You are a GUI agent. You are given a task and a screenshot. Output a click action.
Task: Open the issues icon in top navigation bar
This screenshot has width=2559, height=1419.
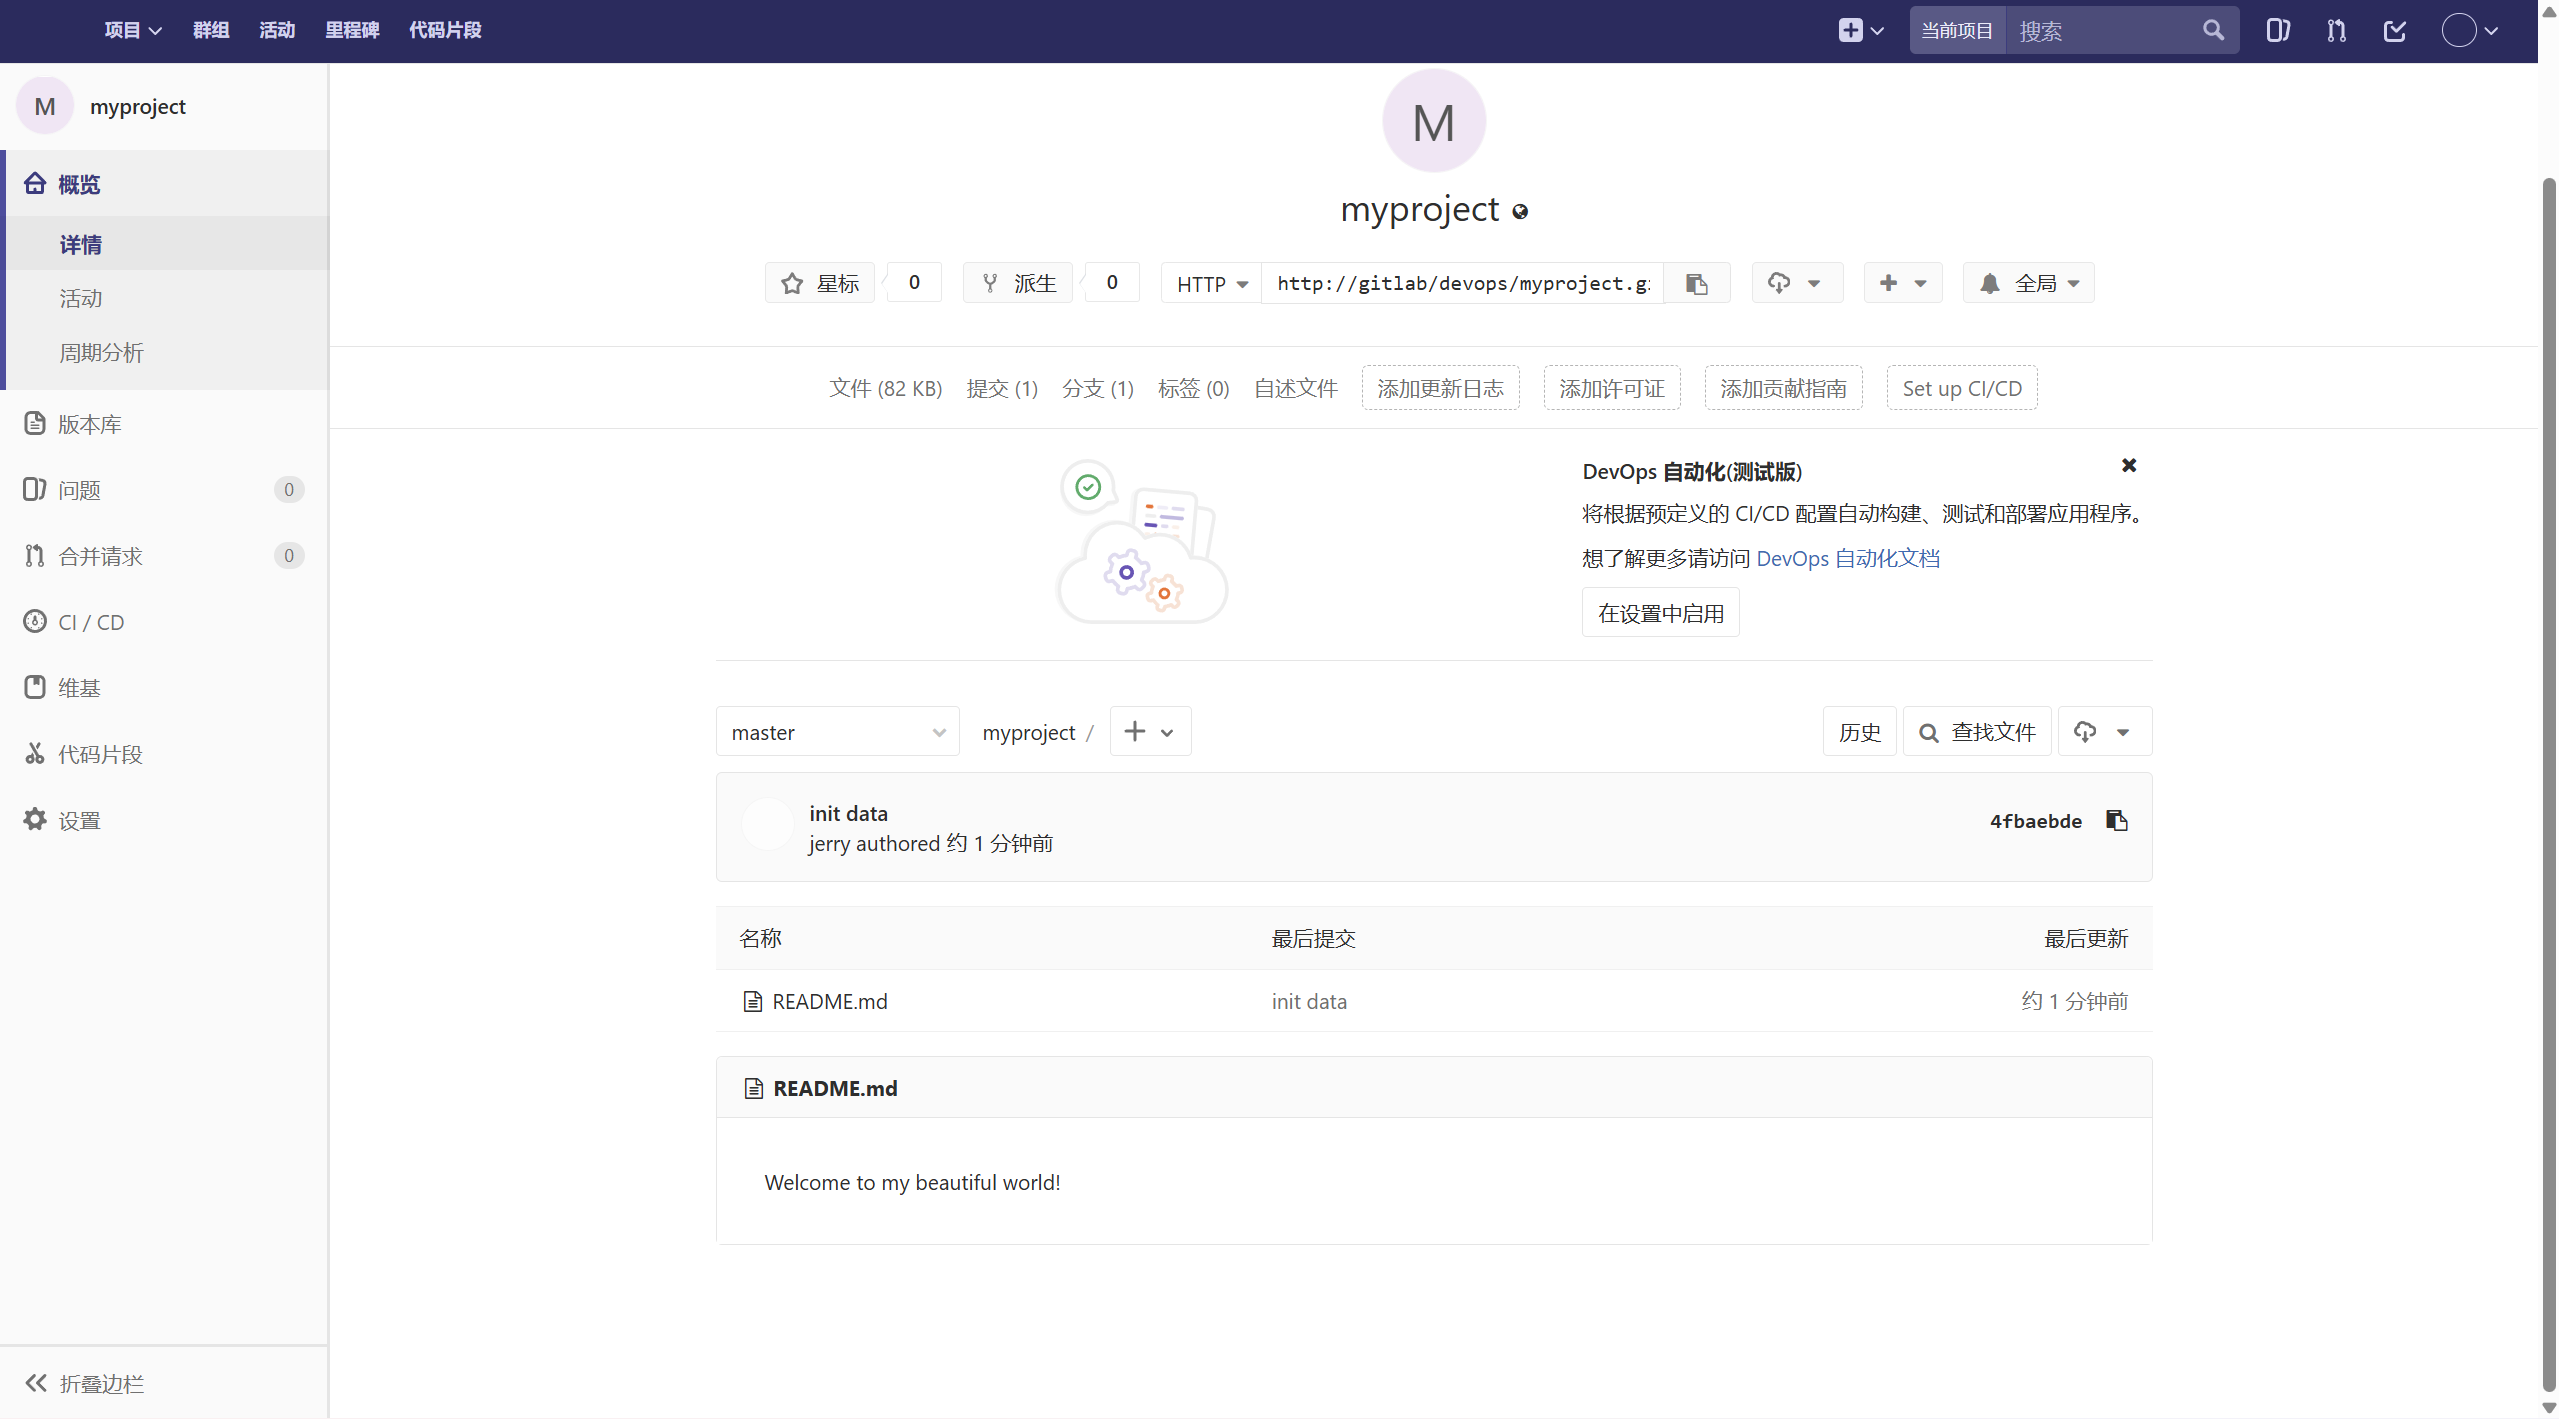pyautogui.click(x=2278, y=30)
